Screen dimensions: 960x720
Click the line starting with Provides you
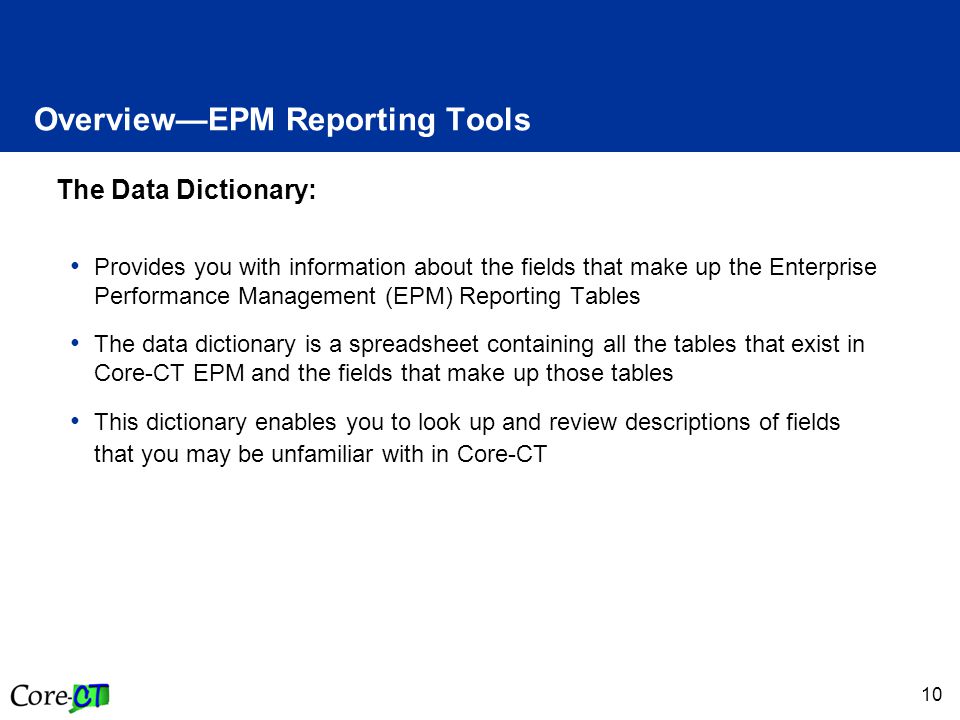click(x=486, y=268)
